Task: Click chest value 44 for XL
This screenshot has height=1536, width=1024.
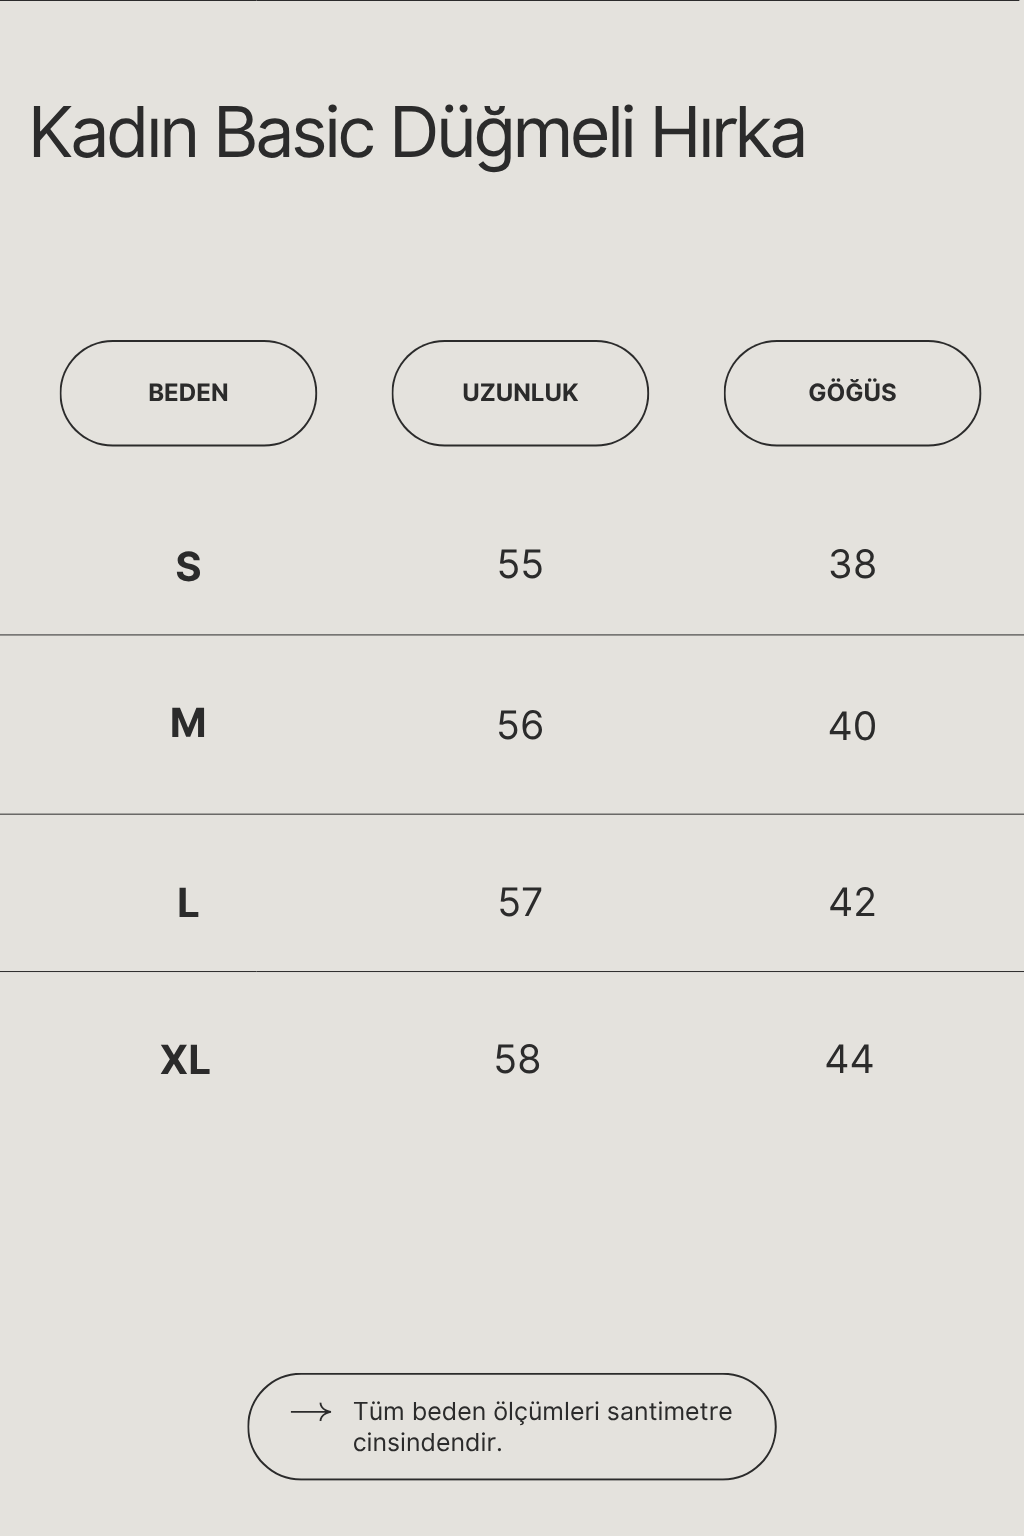Action: pyautogui.click(x=849, y=1059)
